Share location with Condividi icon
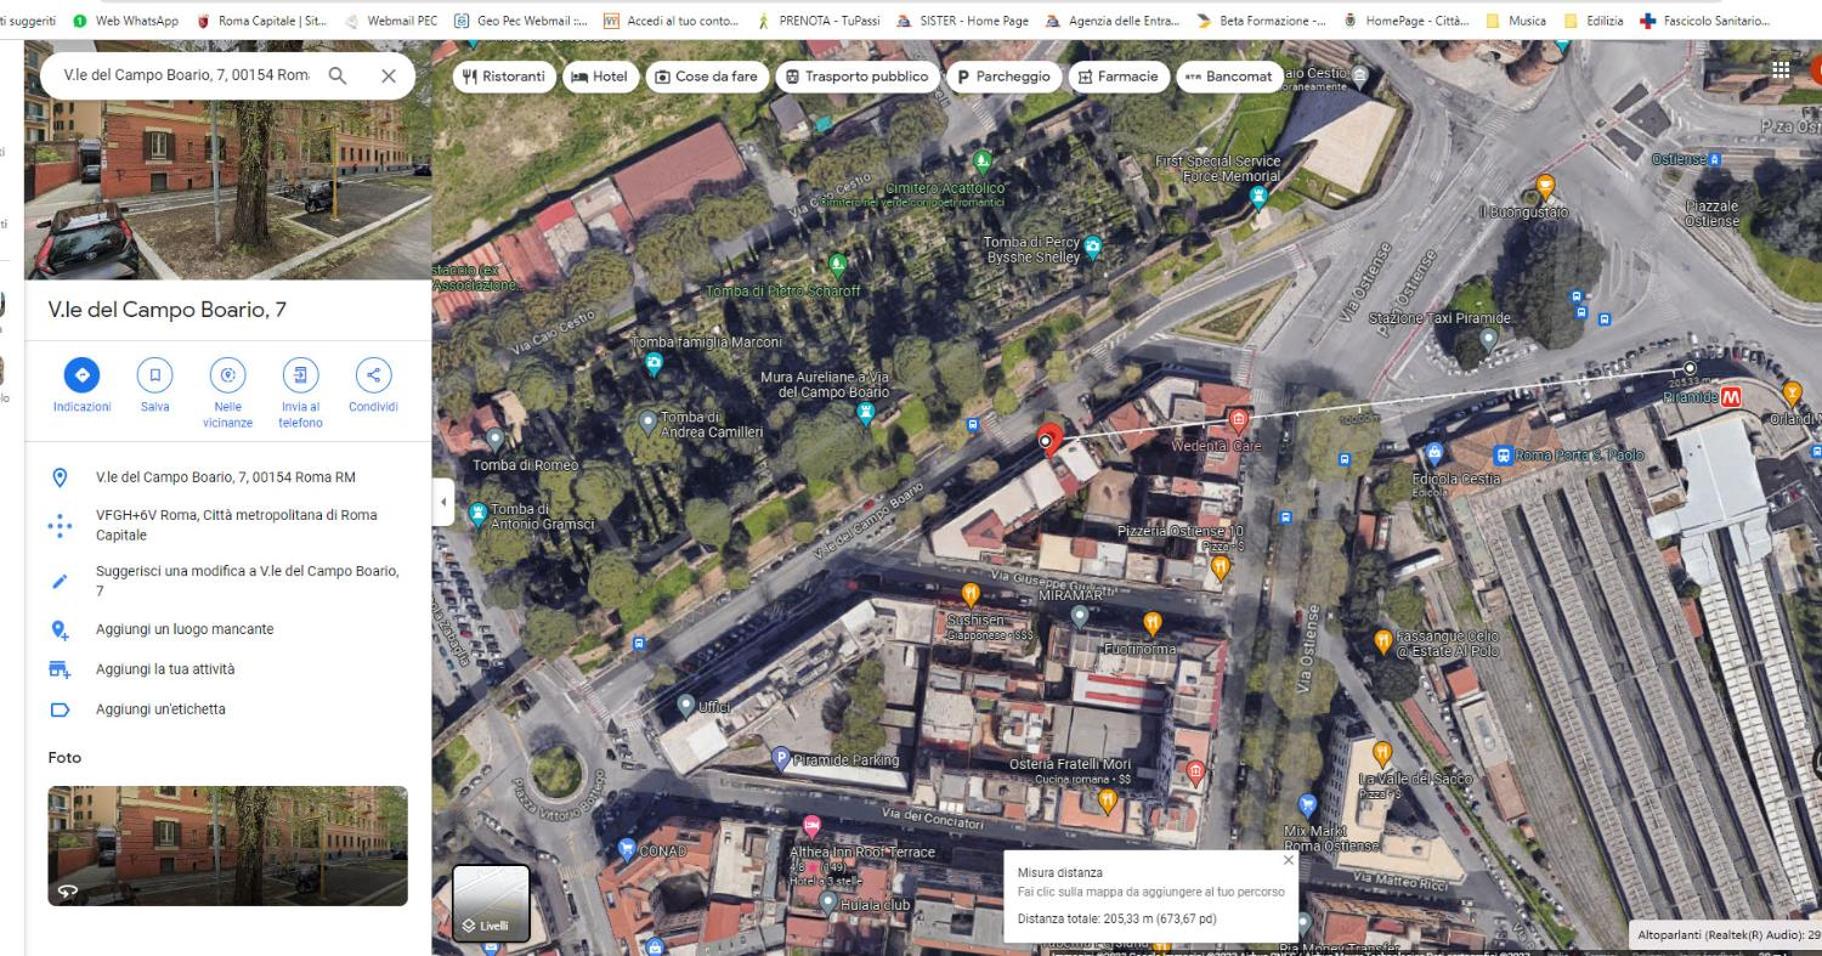The height and width of the screenshot is (956, 1822). 373,375
